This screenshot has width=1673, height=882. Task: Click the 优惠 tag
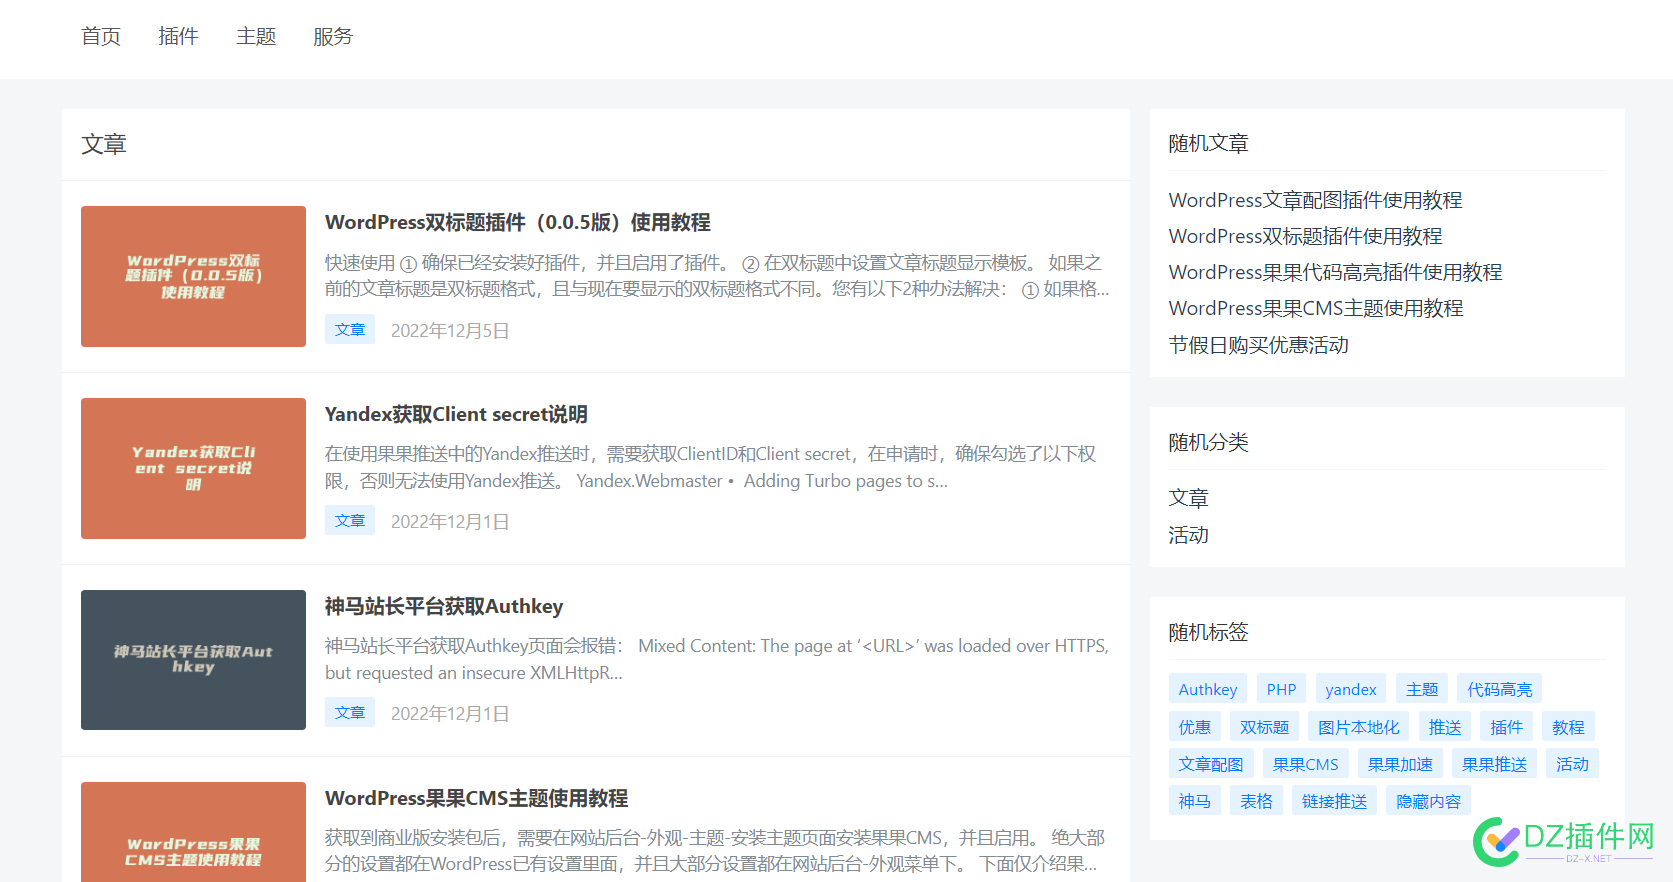pyautogui.click(x=1194, y=727)
